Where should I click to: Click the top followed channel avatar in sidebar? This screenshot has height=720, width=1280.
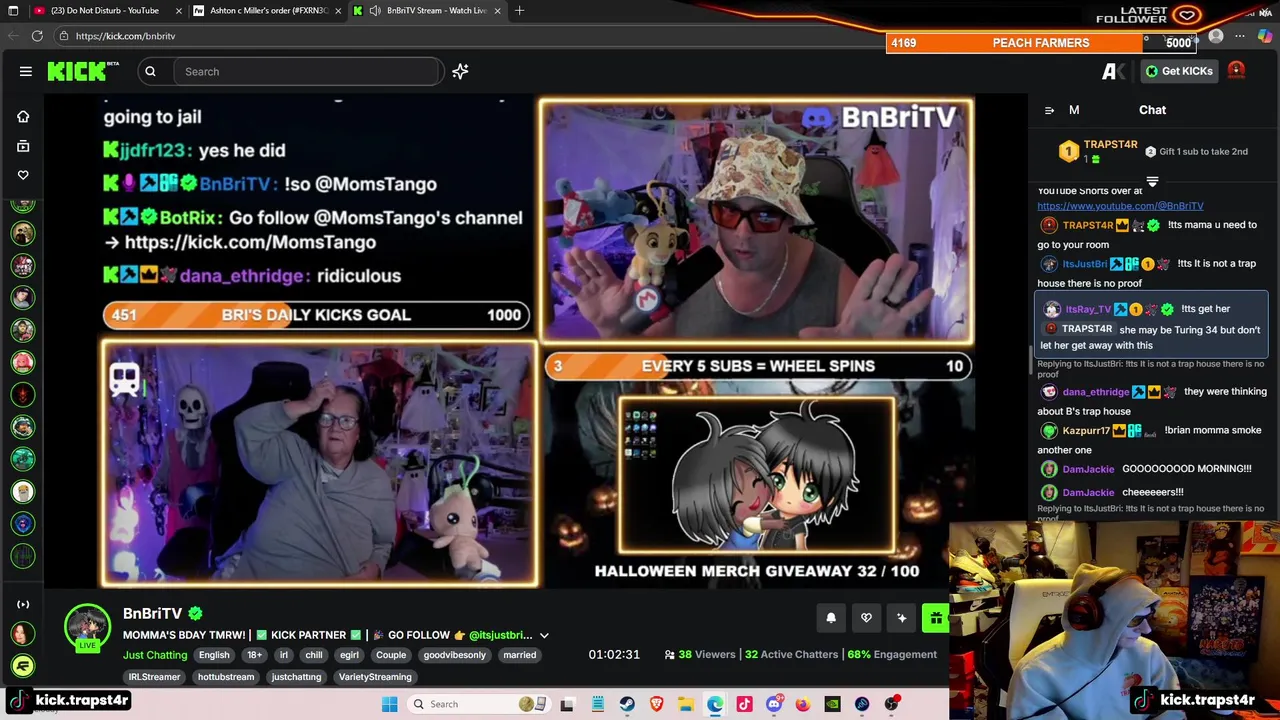(x=23, y=205)
